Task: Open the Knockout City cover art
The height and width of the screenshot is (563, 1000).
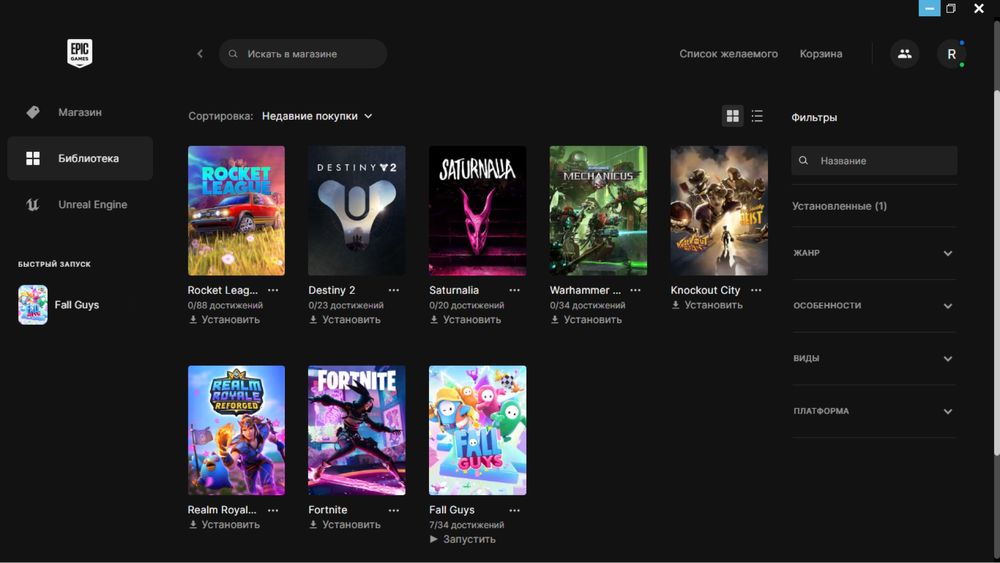Action: point(719,211)
